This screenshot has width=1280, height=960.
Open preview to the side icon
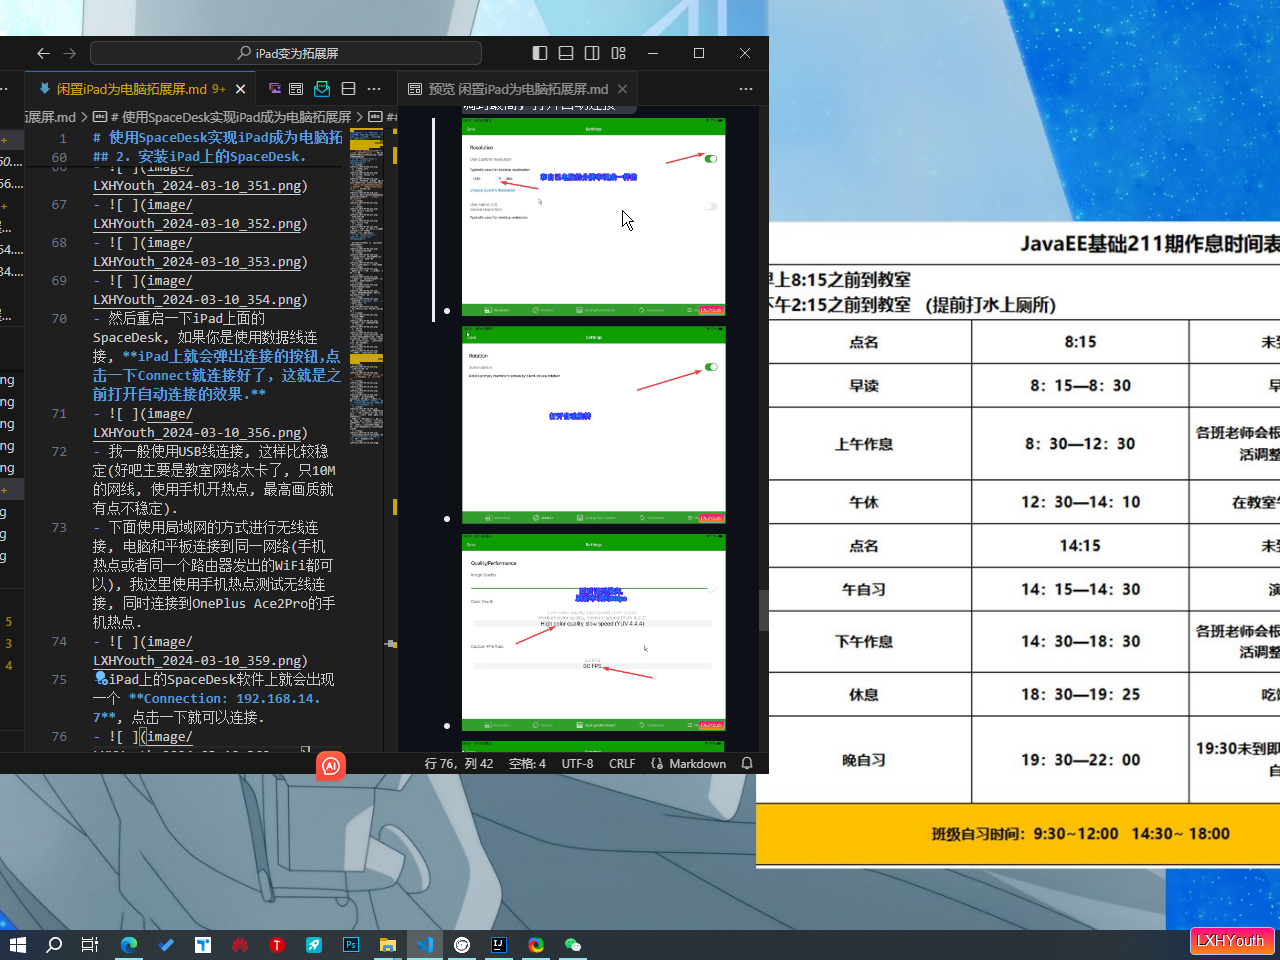[x=296, y=89]
